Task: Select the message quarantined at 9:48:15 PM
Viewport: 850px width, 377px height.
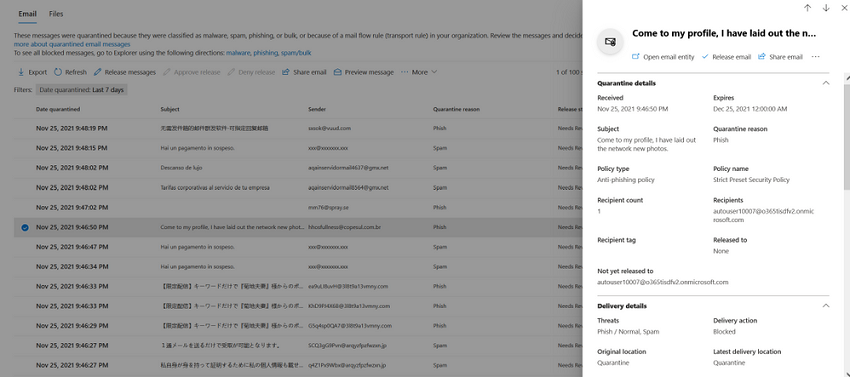Action: tap(298, 148)
